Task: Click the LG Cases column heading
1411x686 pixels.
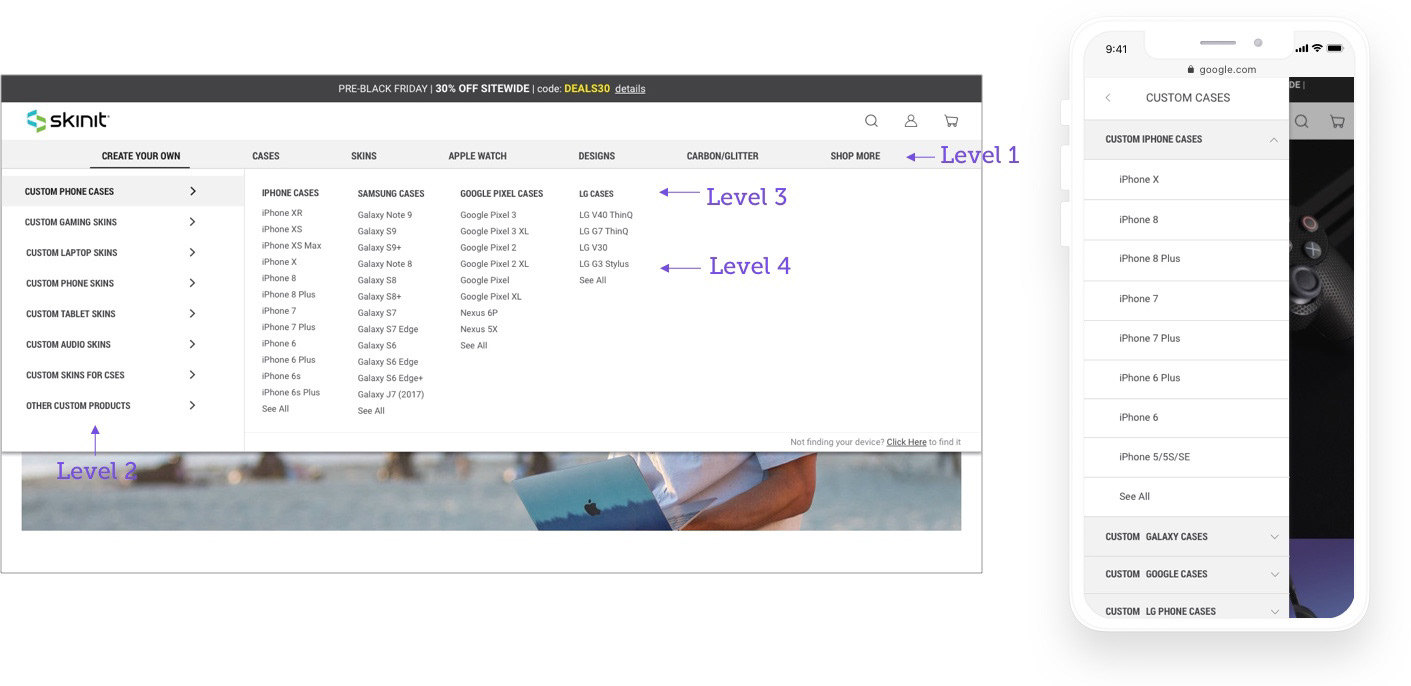Action: point(596,194)
